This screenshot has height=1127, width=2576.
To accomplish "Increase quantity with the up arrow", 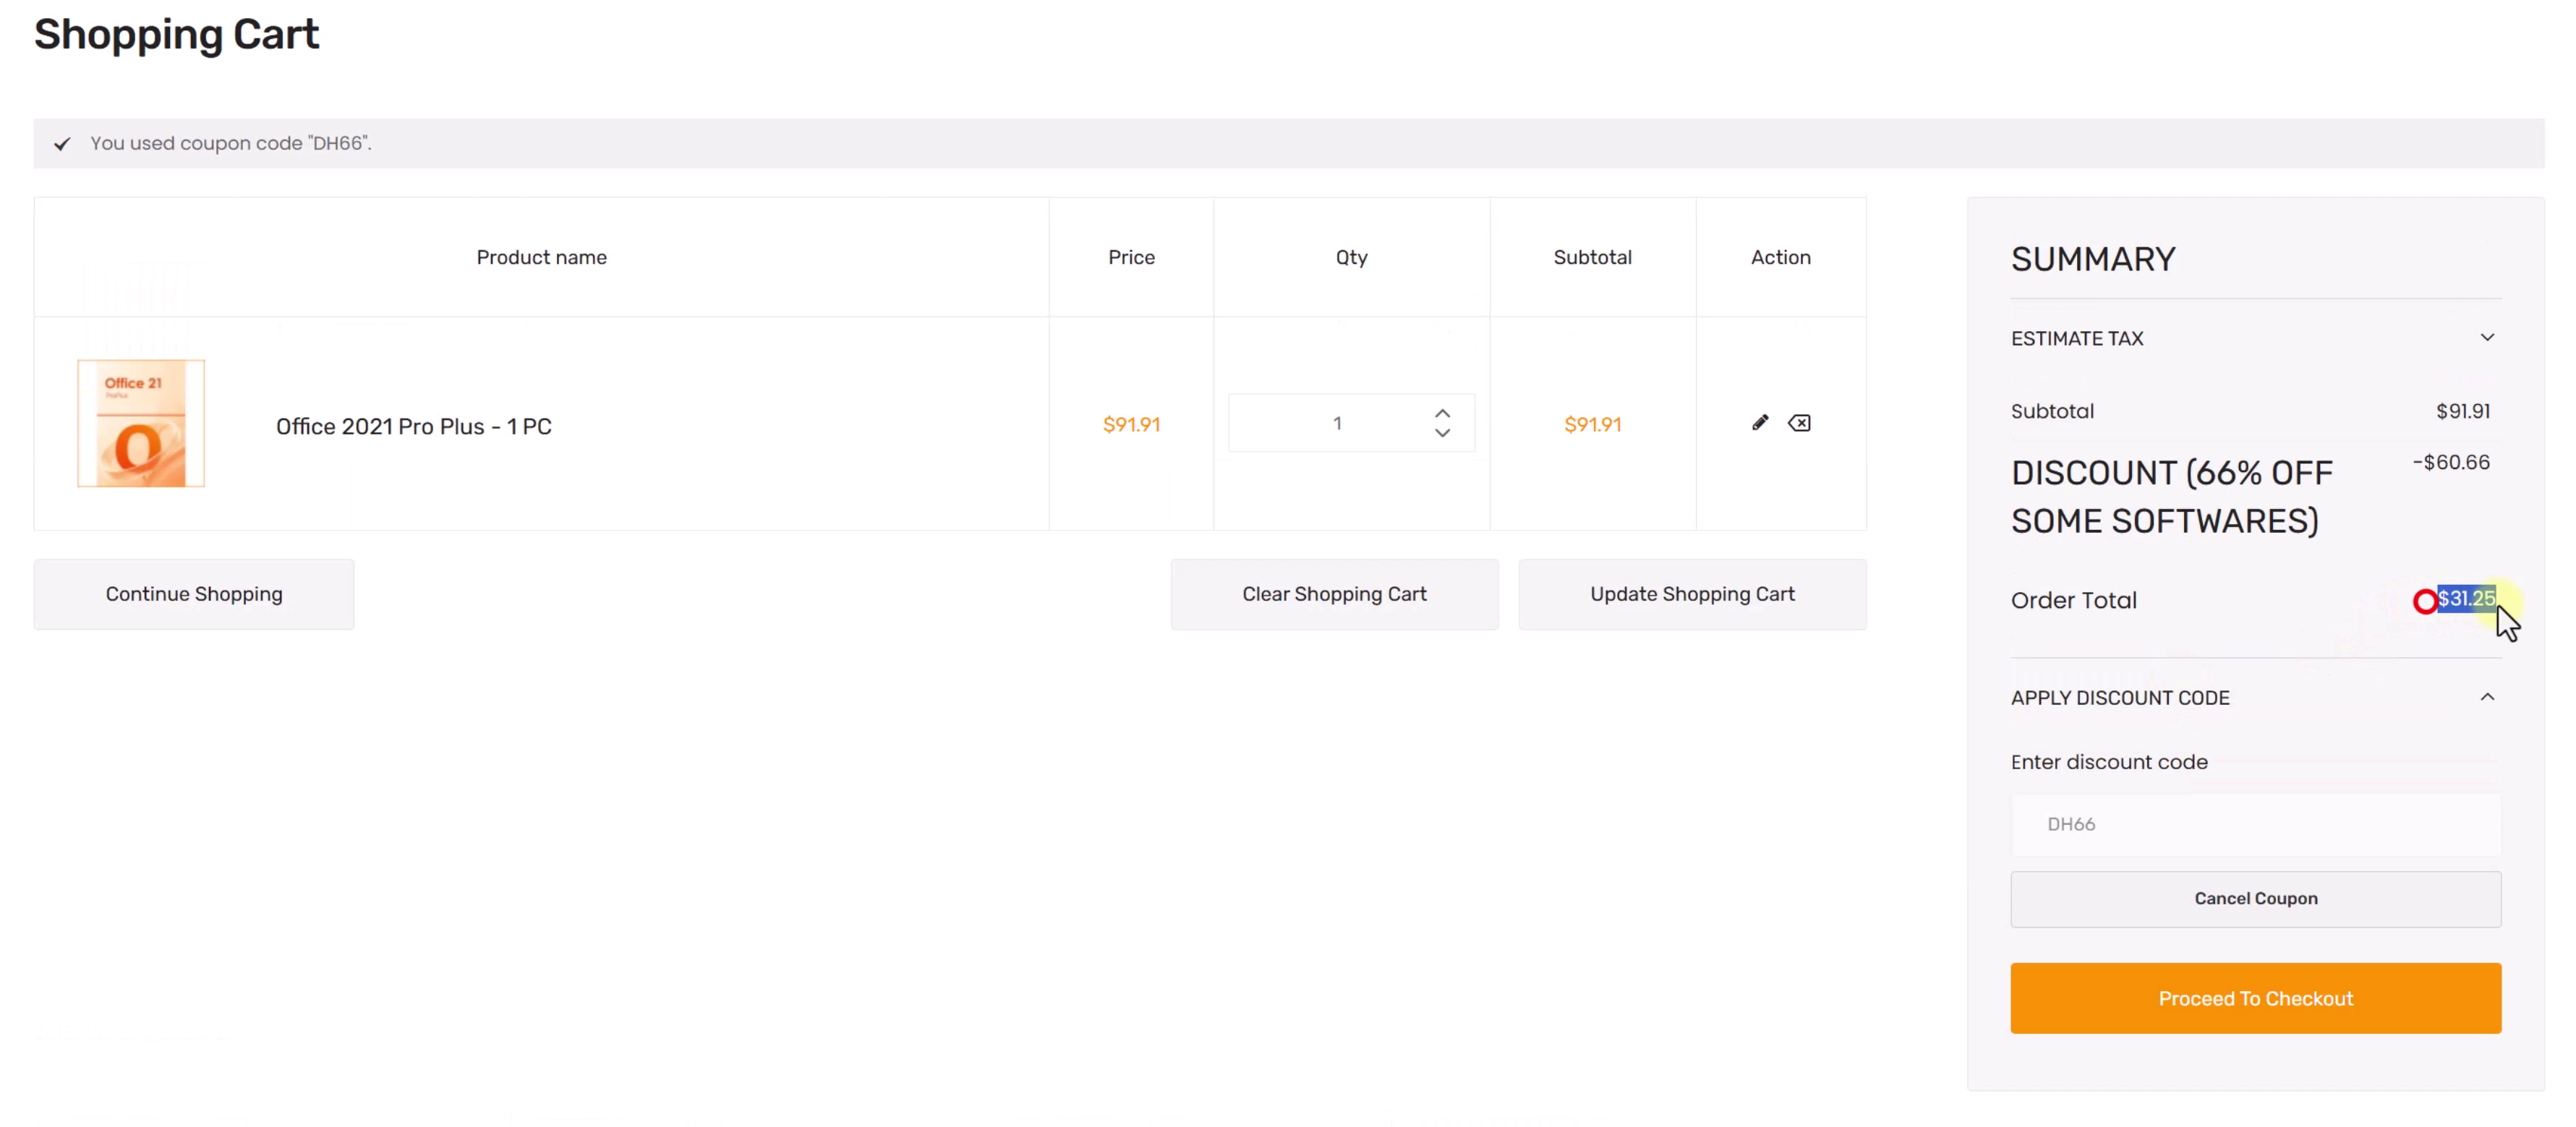I will point(1442,413).
